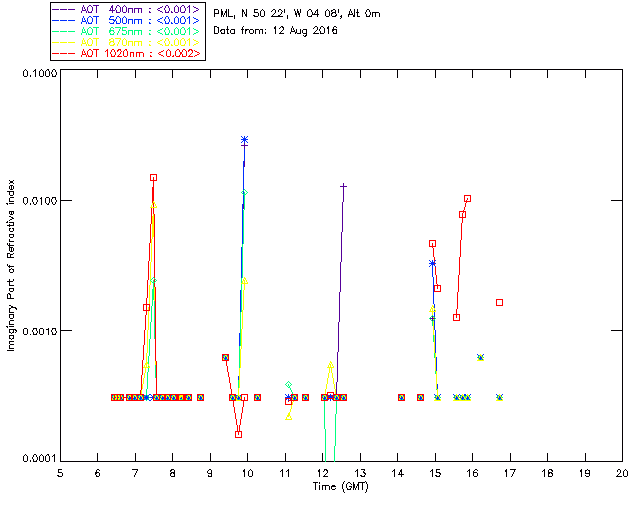Click the isolated red square near time 16.7

coord(499,303)
